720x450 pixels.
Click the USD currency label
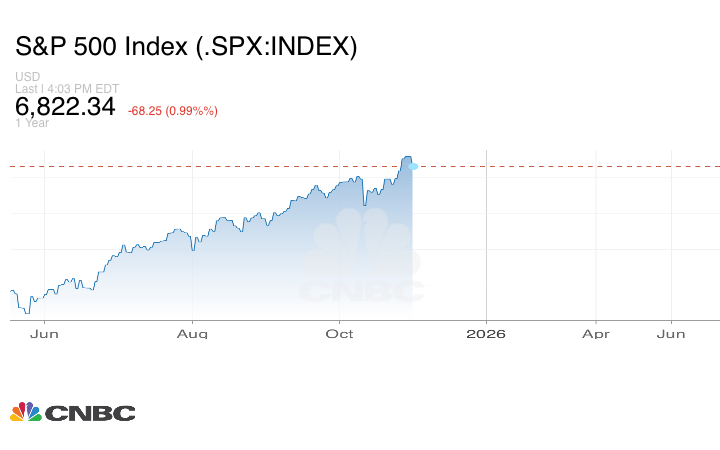(26, 77)
